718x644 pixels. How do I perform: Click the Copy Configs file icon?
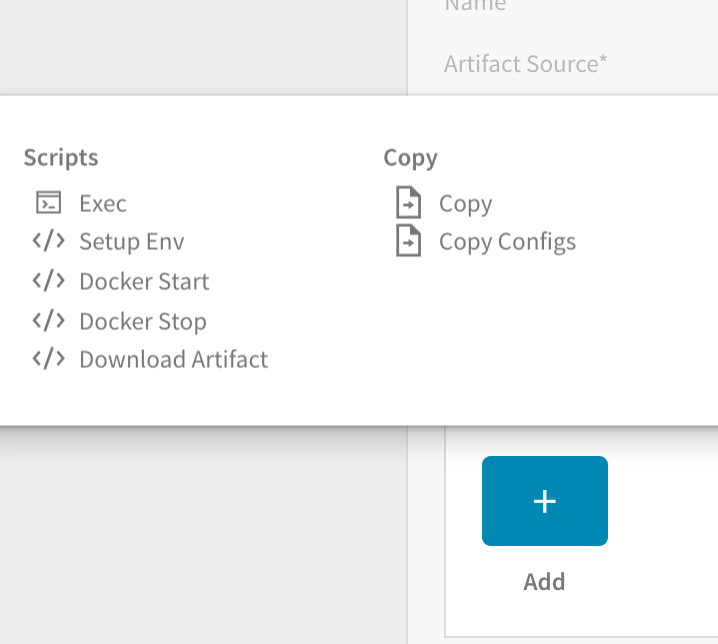(408, 240)
